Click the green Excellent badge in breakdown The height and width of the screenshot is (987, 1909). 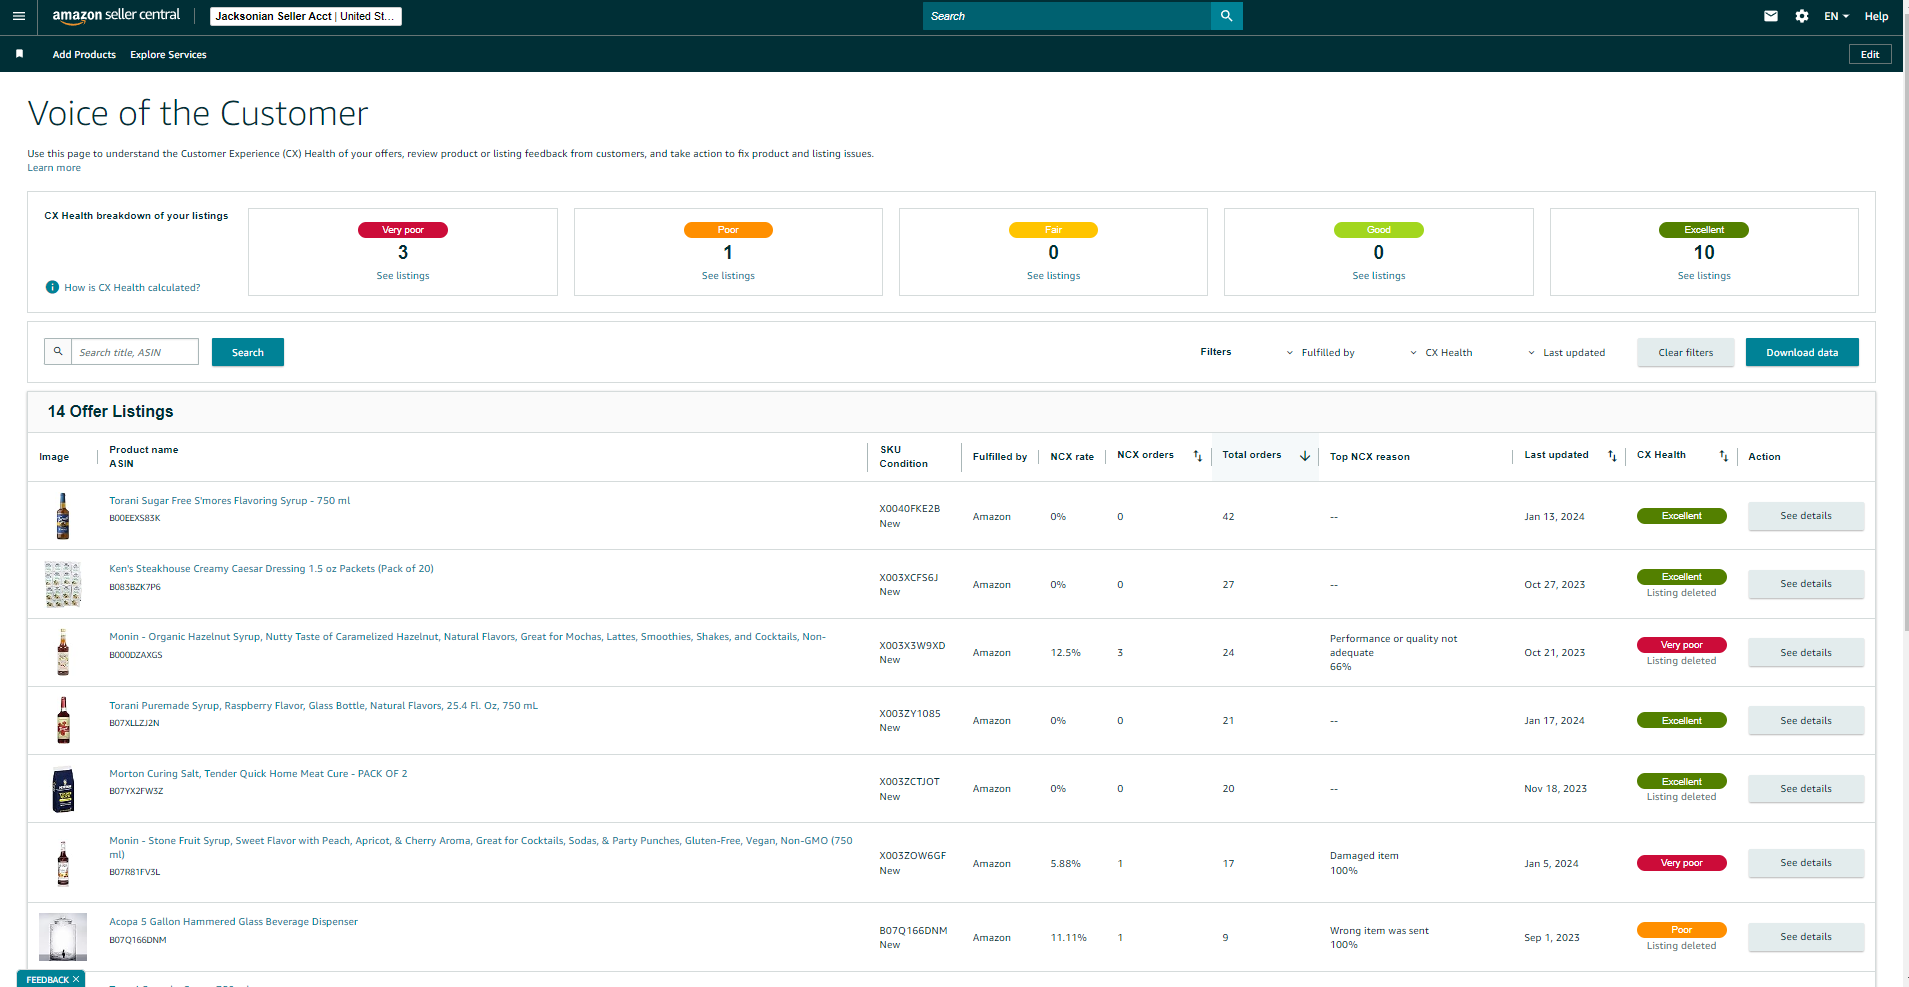(x=1704, y=230)
